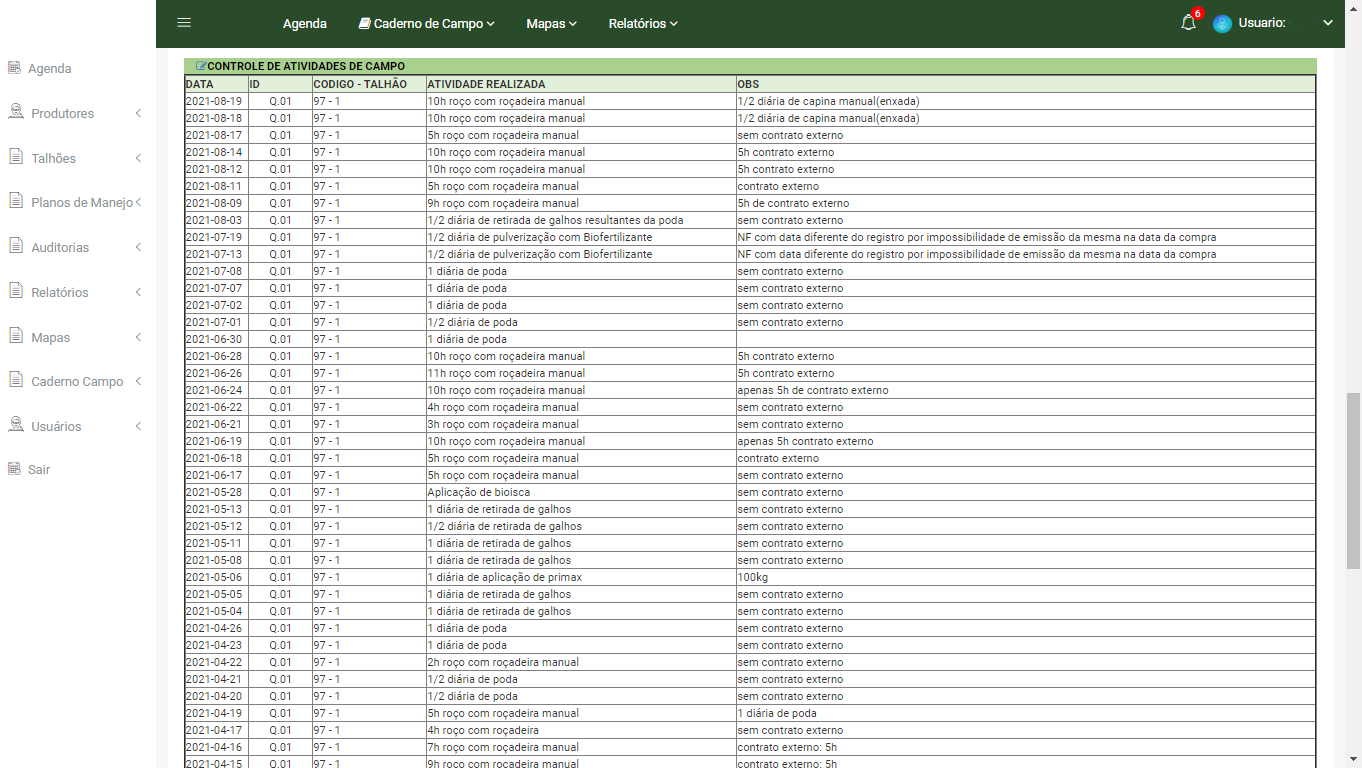Open the notifications bell icon
Image resolution: width=1362 pixels, height=768 pixels.
point(1188,23)
